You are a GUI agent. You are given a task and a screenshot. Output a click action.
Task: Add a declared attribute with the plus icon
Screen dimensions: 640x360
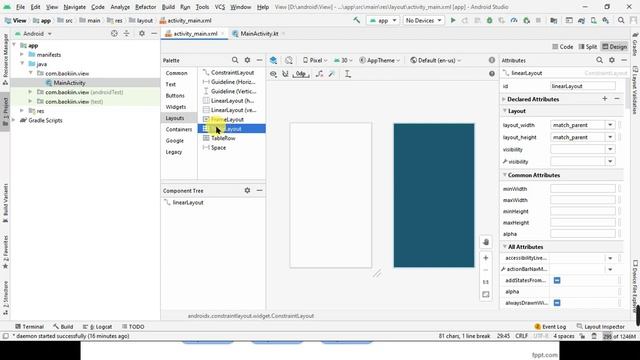[605, 99]
